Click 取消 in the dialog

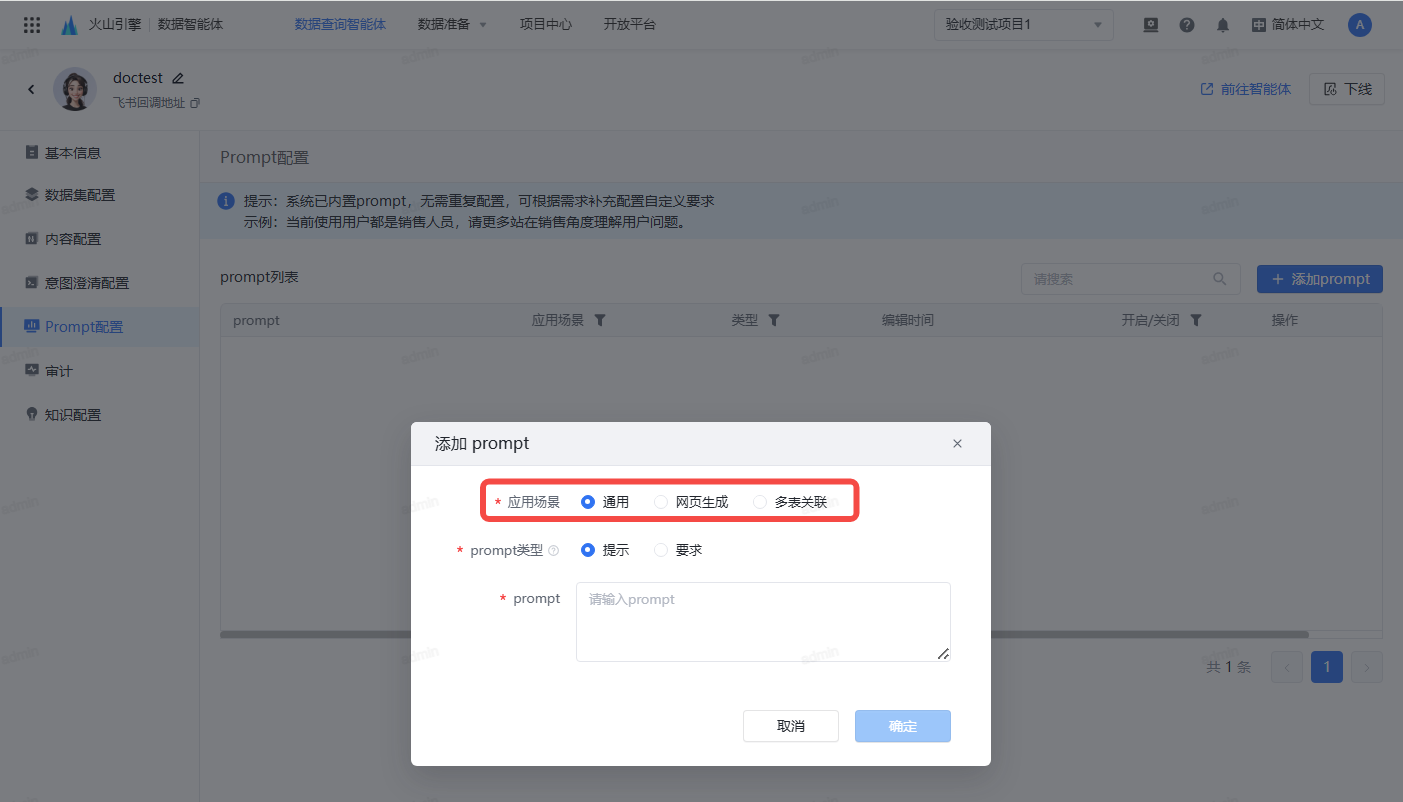pos(791,726)
